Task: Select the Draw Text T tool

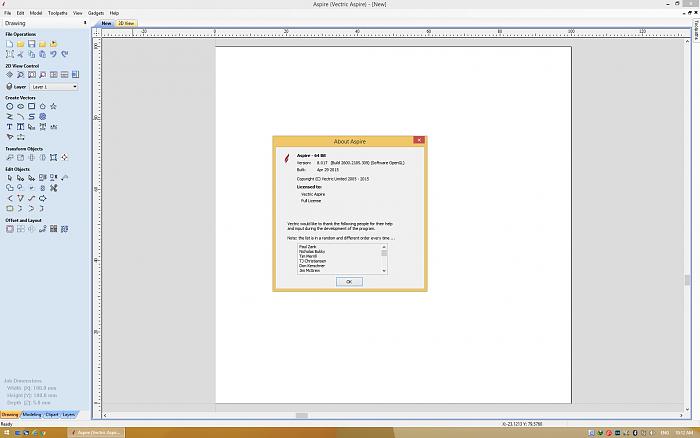Action: (x=9, y=127)
